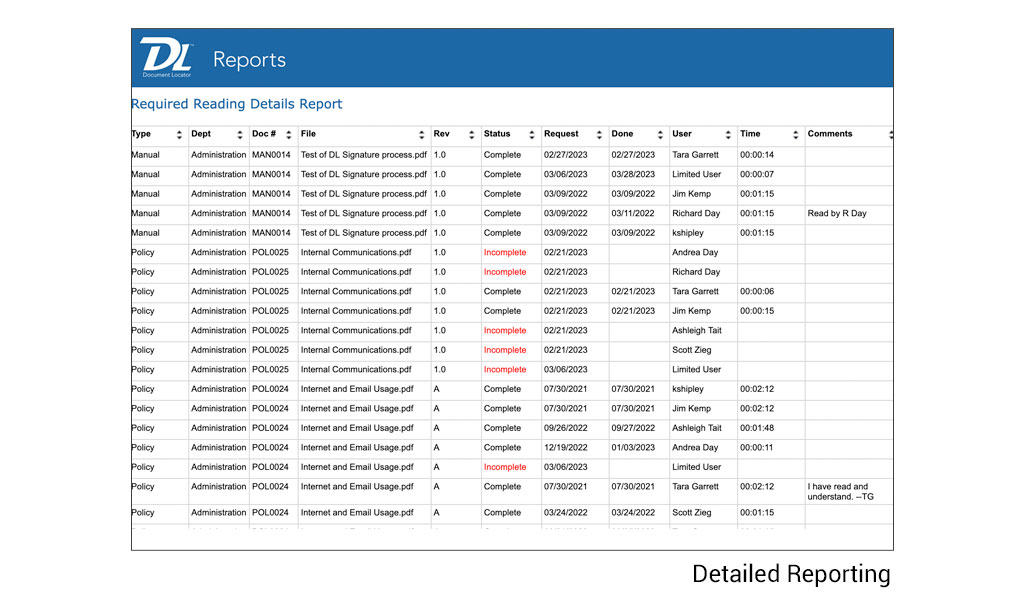This screenshot has width=1024, height=614.
Task: Select Ashleigh Tait in POL0024 row
Action: point(697,428)
